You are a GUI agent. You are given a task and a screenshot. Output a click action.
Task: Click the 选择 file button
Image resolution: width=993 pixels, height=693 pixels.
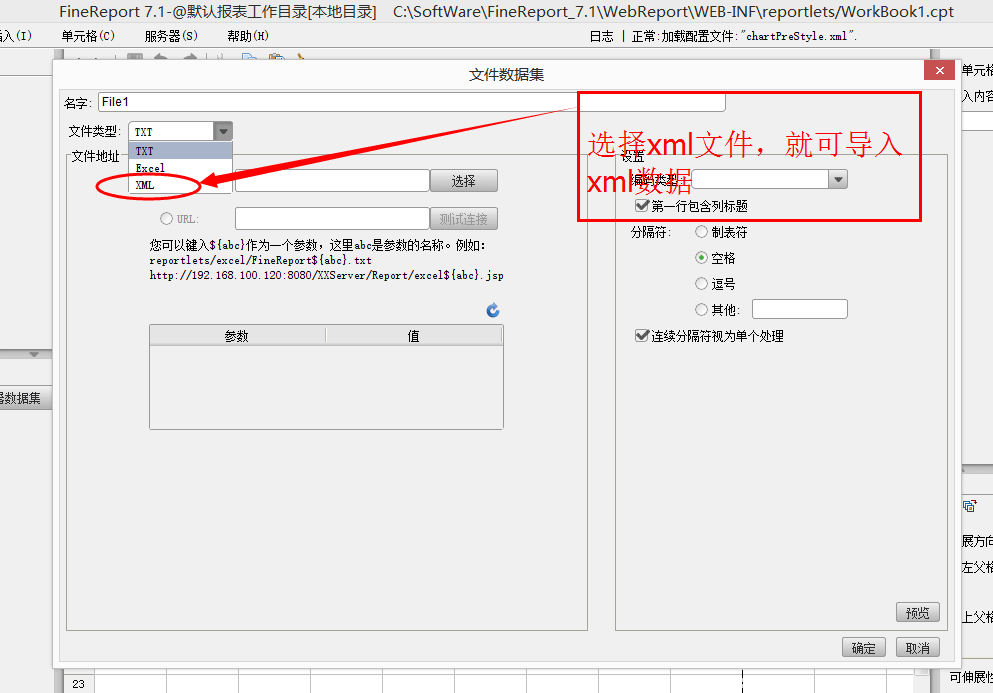click(464, 181)
